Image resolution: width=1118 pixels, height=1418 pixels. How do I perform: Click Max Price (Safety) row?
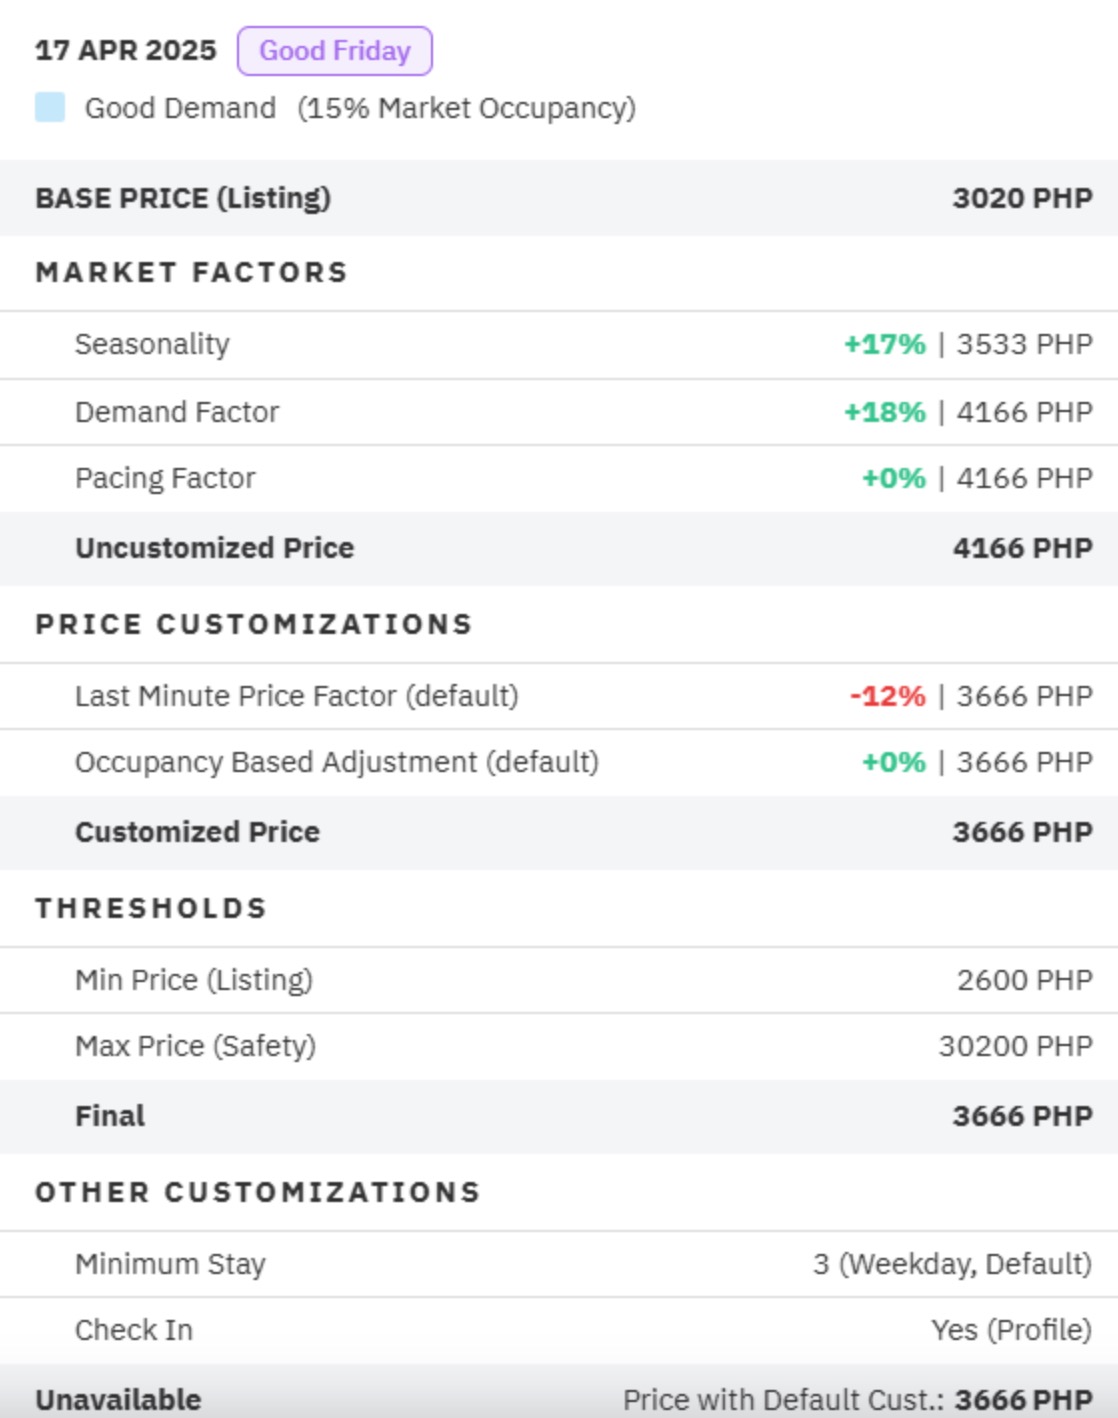click(x=559, y=1046)
